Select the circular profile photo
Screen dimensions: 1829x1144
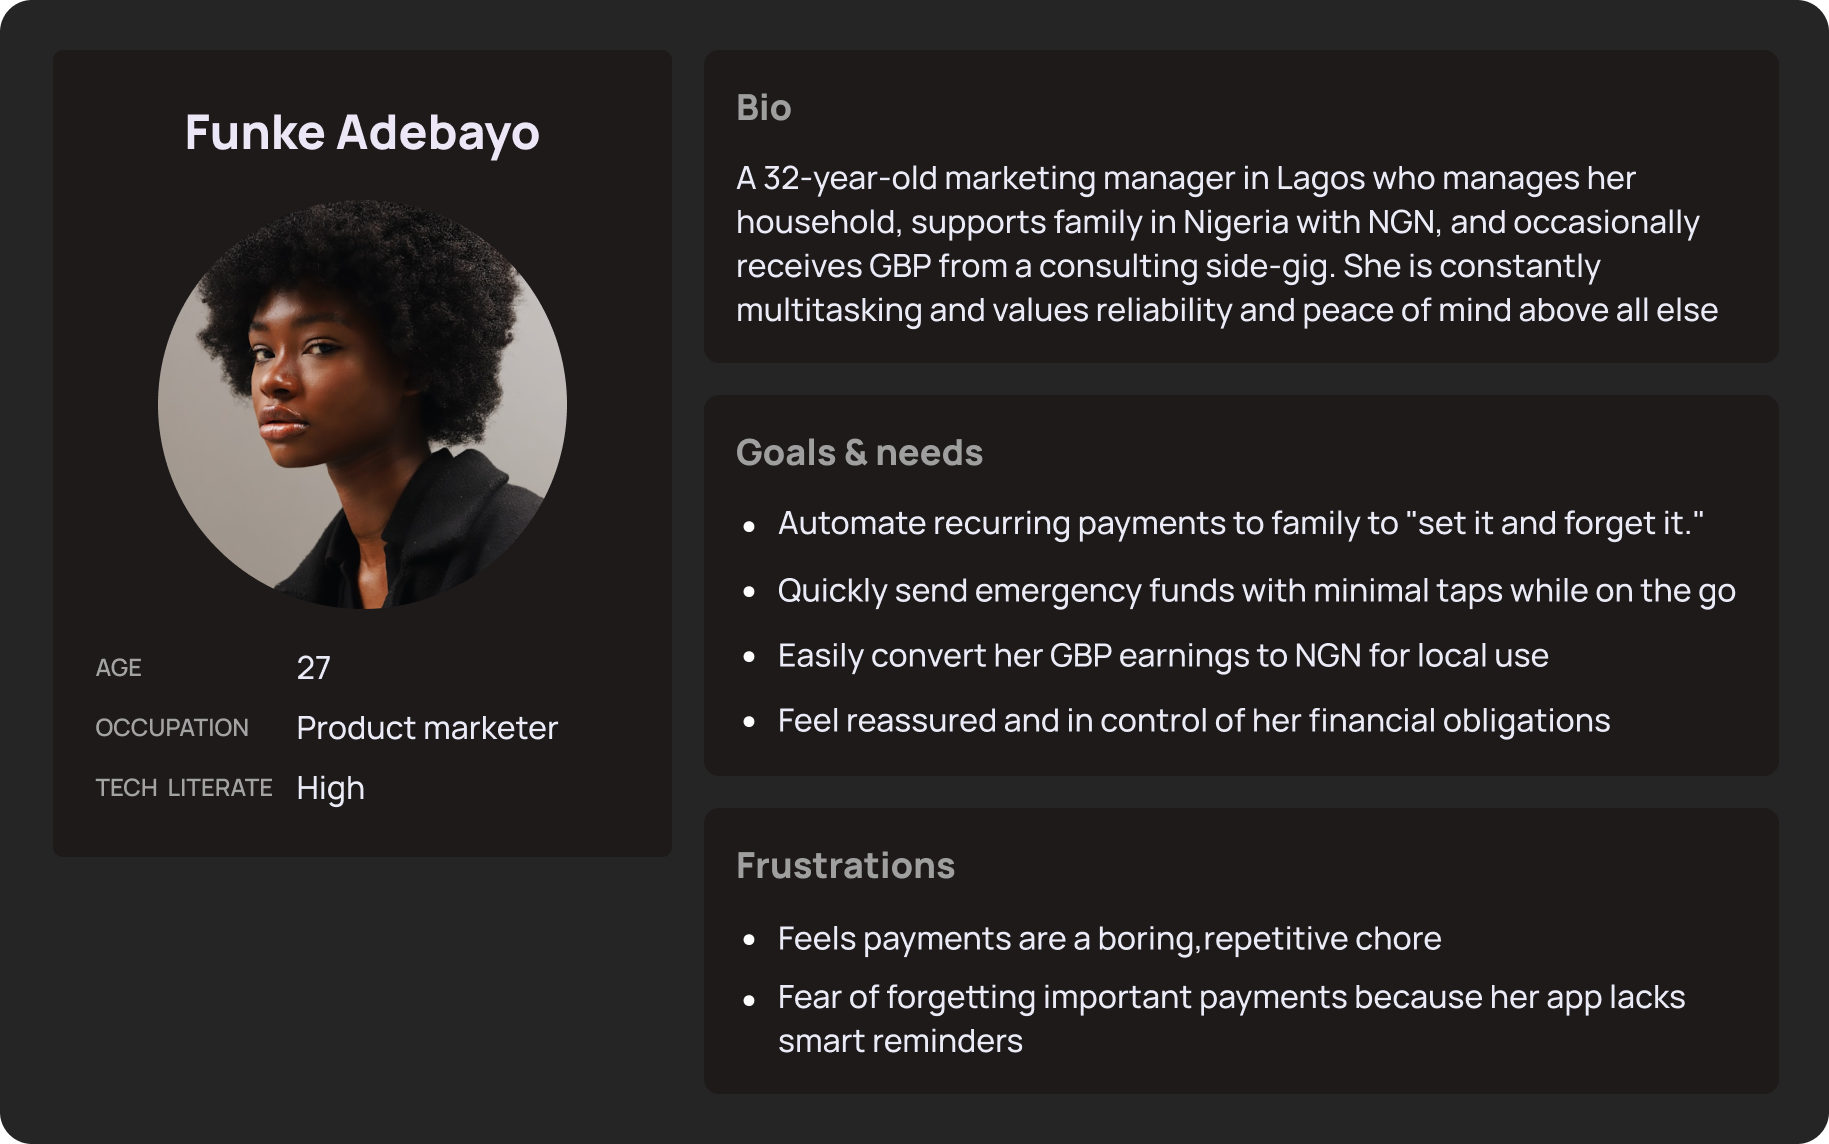(x=362, y=405)
